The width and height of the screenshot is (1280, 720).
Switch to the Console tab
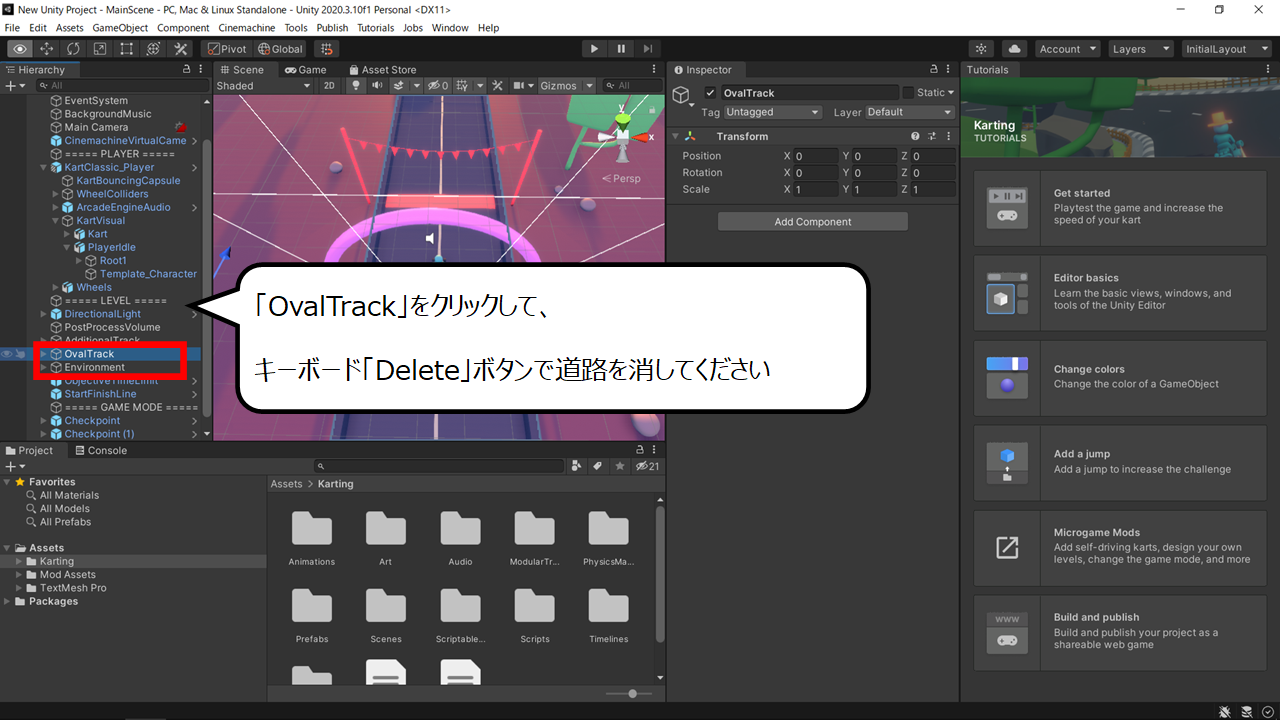[100, 451]
